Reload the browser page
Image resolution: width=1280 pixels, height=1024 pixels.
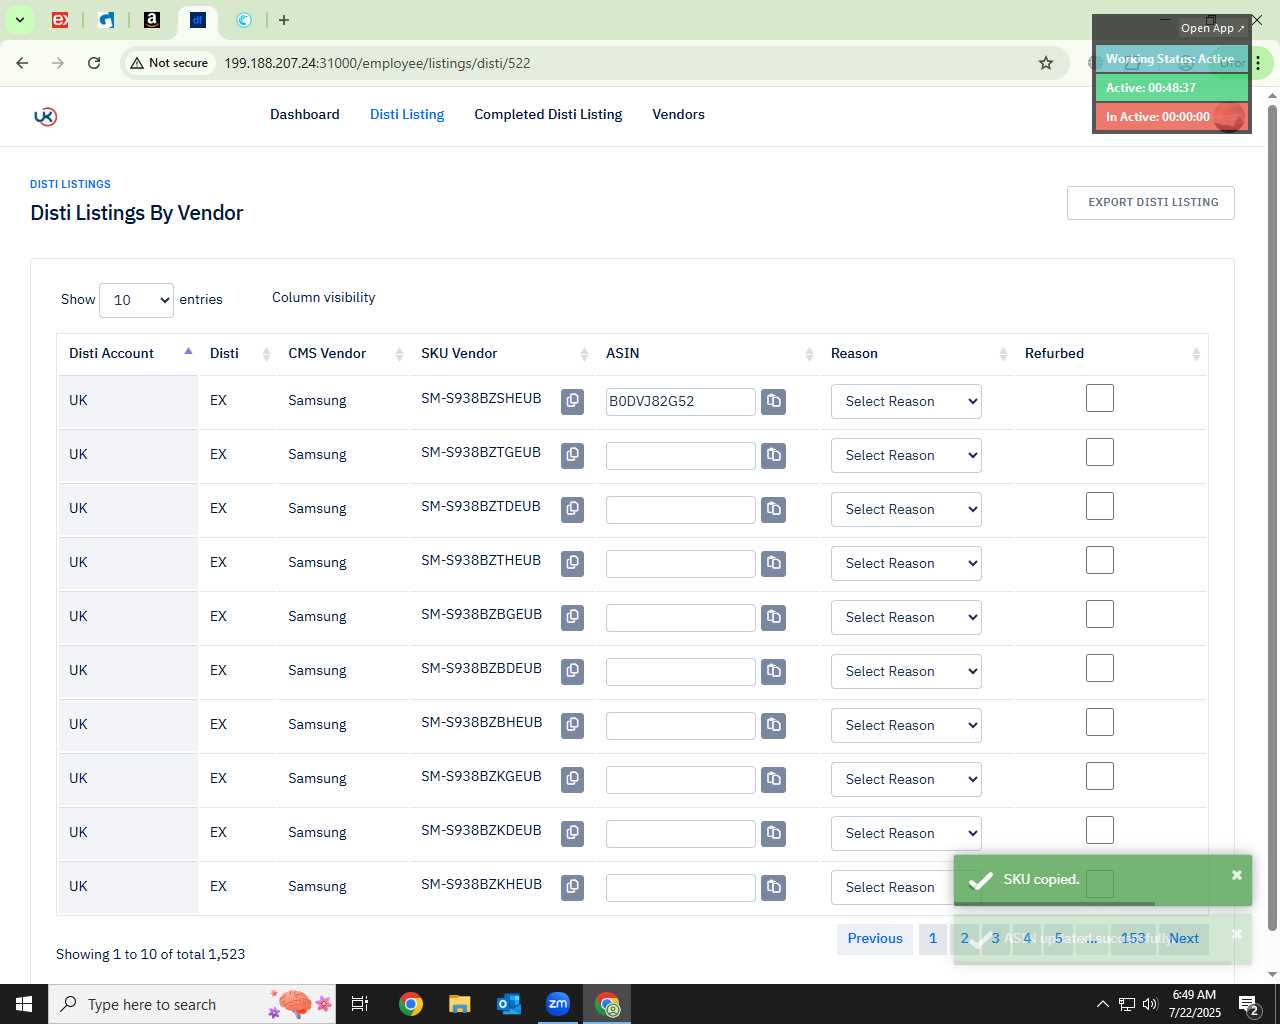[x=94, y=63]
